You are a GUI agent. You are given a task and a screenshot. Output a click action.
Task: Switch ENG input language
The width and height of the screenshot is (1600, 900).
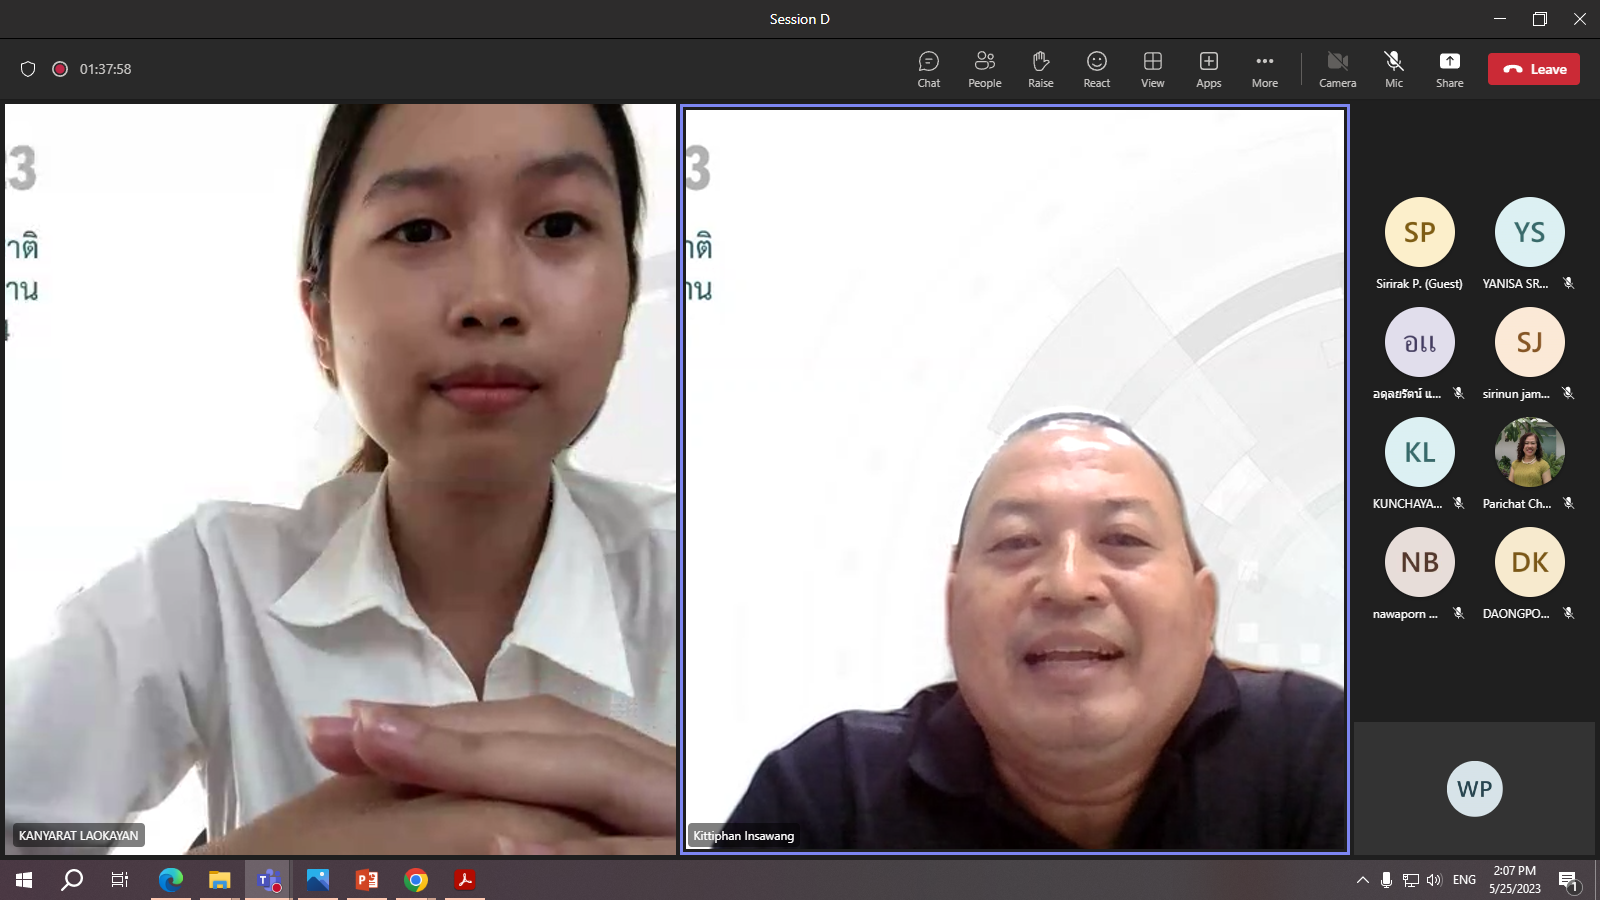1464,880
